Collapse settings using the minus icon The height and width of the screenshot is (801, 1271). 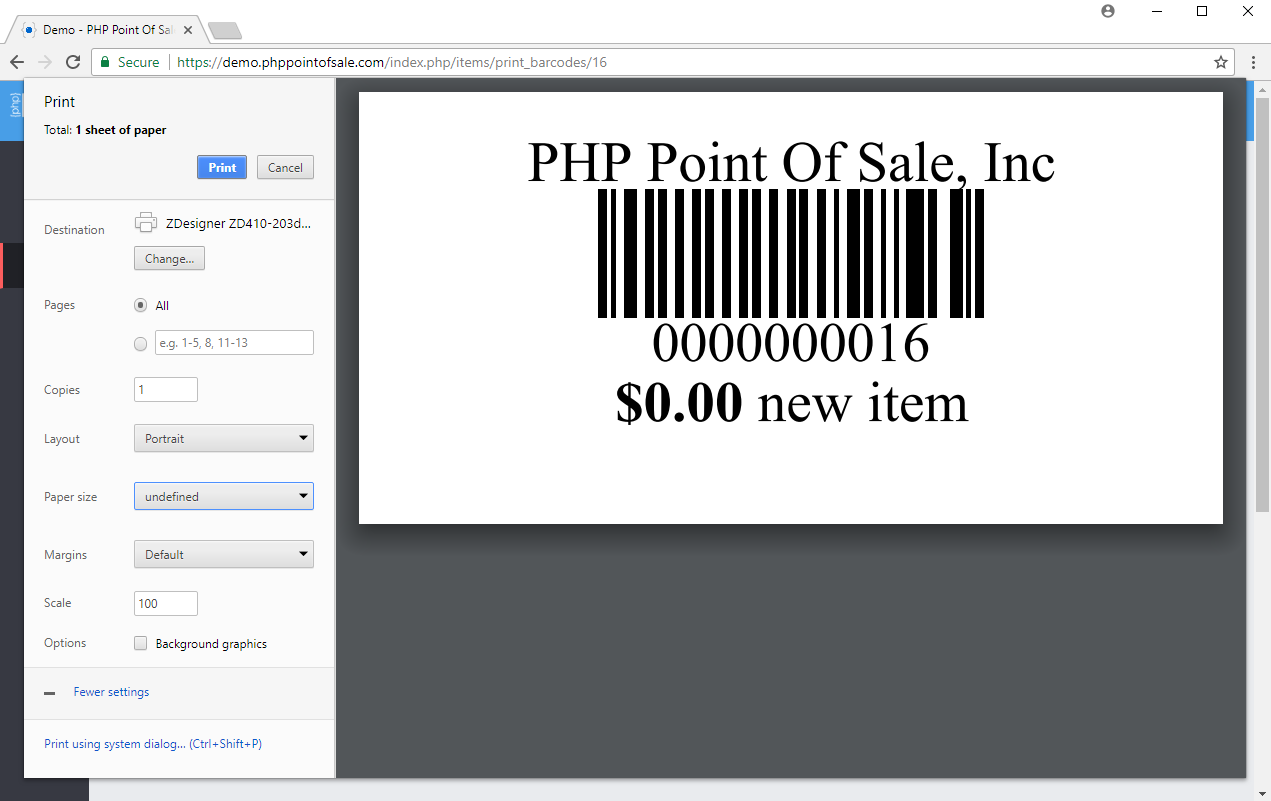(50, 693)
